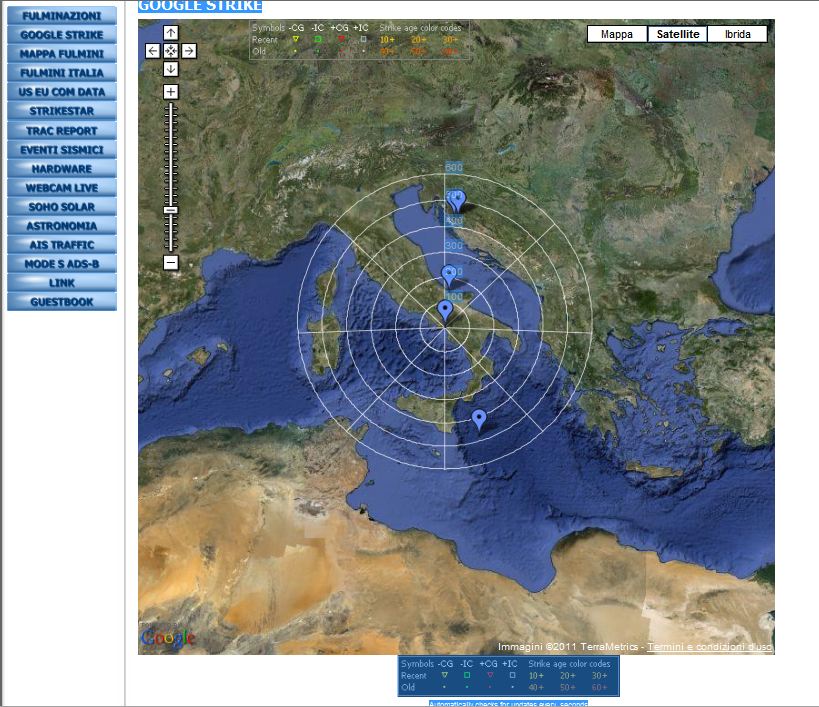
Task: Click the center recenter map icon
Action: point(171,51)
